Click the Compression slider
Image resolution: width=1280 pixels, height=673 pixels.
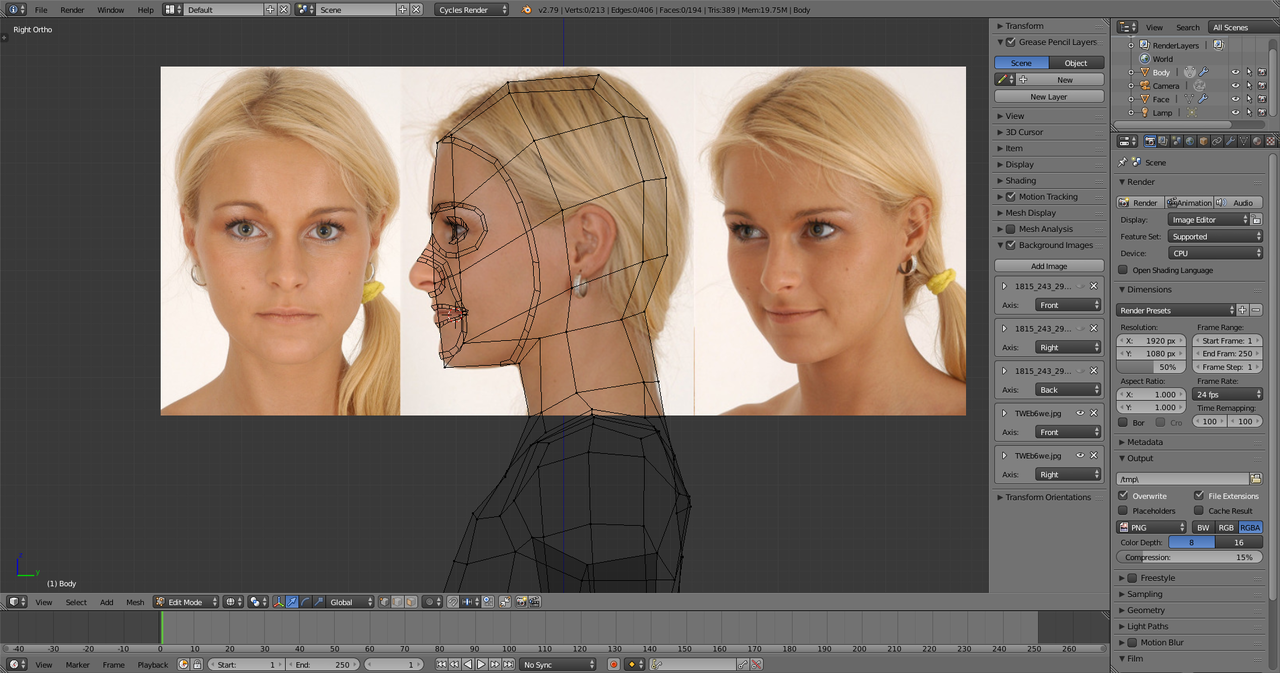point(1189,557)
